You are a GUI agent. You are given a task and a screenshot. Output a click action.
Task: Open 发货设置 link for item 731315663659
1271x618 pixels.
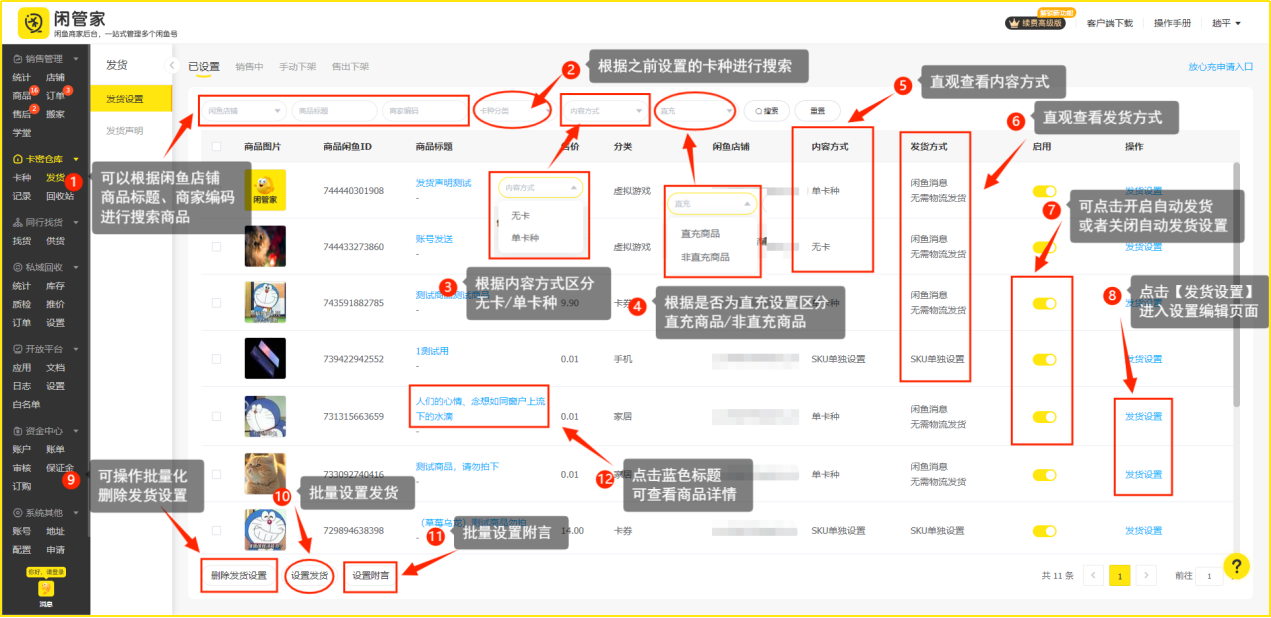tap(1143, 416)
